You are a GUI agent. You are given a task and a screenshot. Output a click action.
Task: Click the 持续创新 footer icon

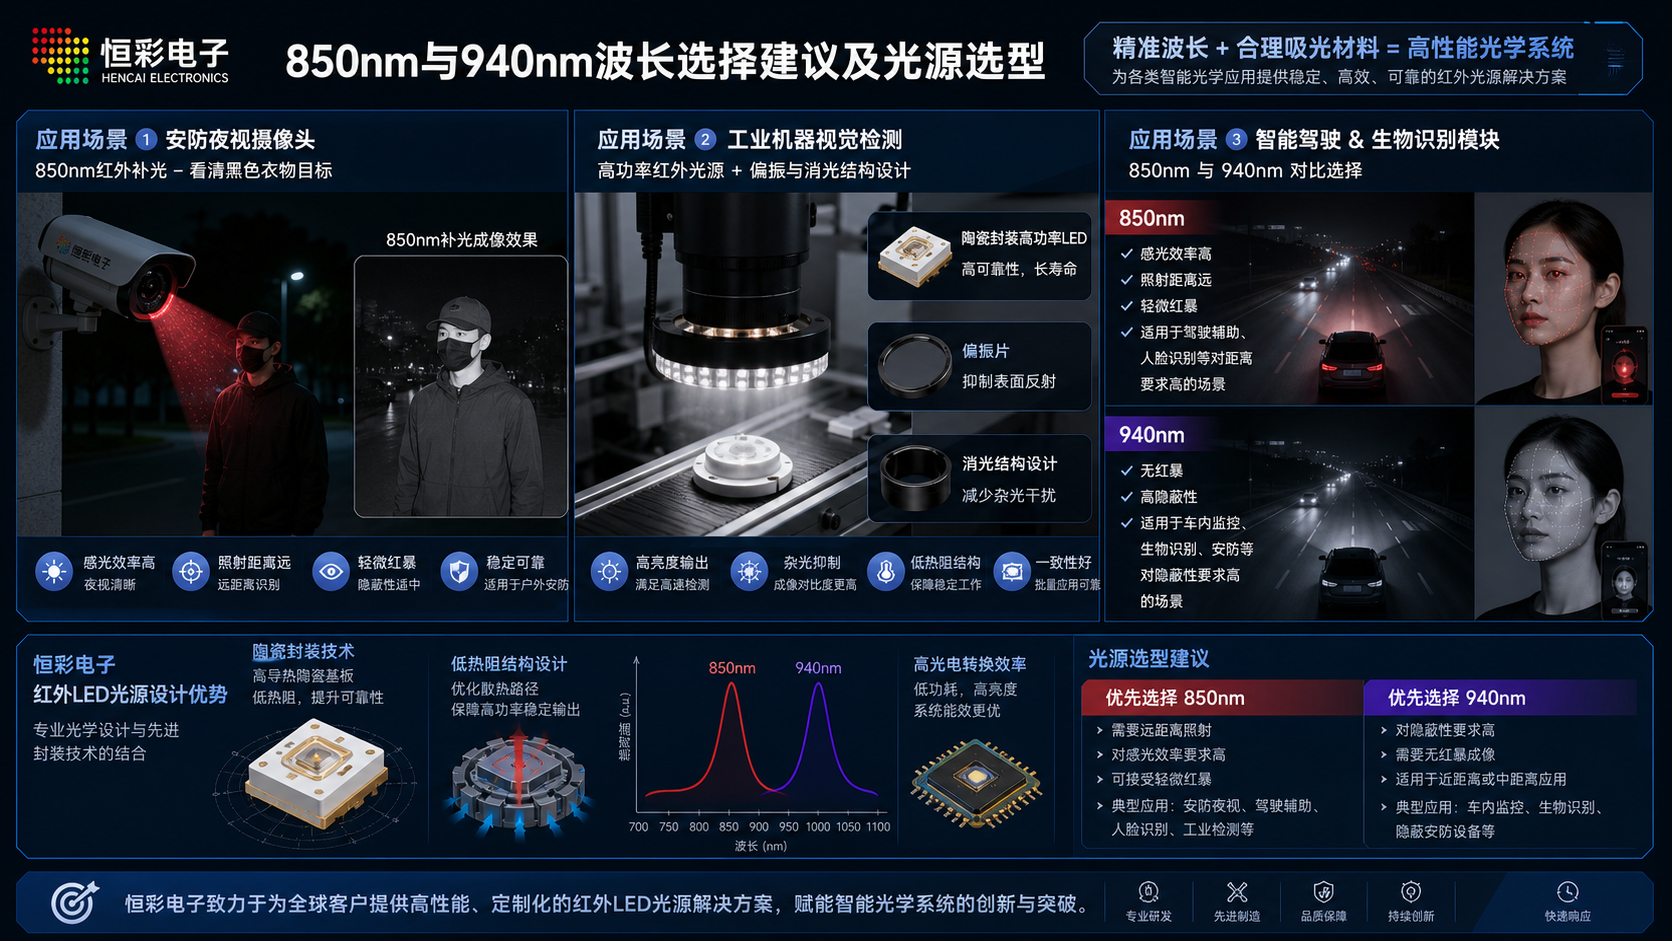[1411, 892]
